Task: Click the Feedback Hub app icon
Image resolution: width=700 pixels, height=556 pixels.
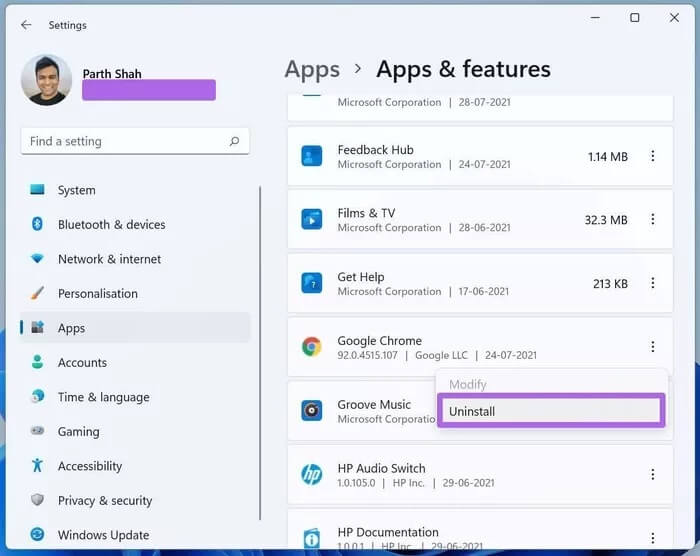Action: pyautogui.click(x=312, y=156)
